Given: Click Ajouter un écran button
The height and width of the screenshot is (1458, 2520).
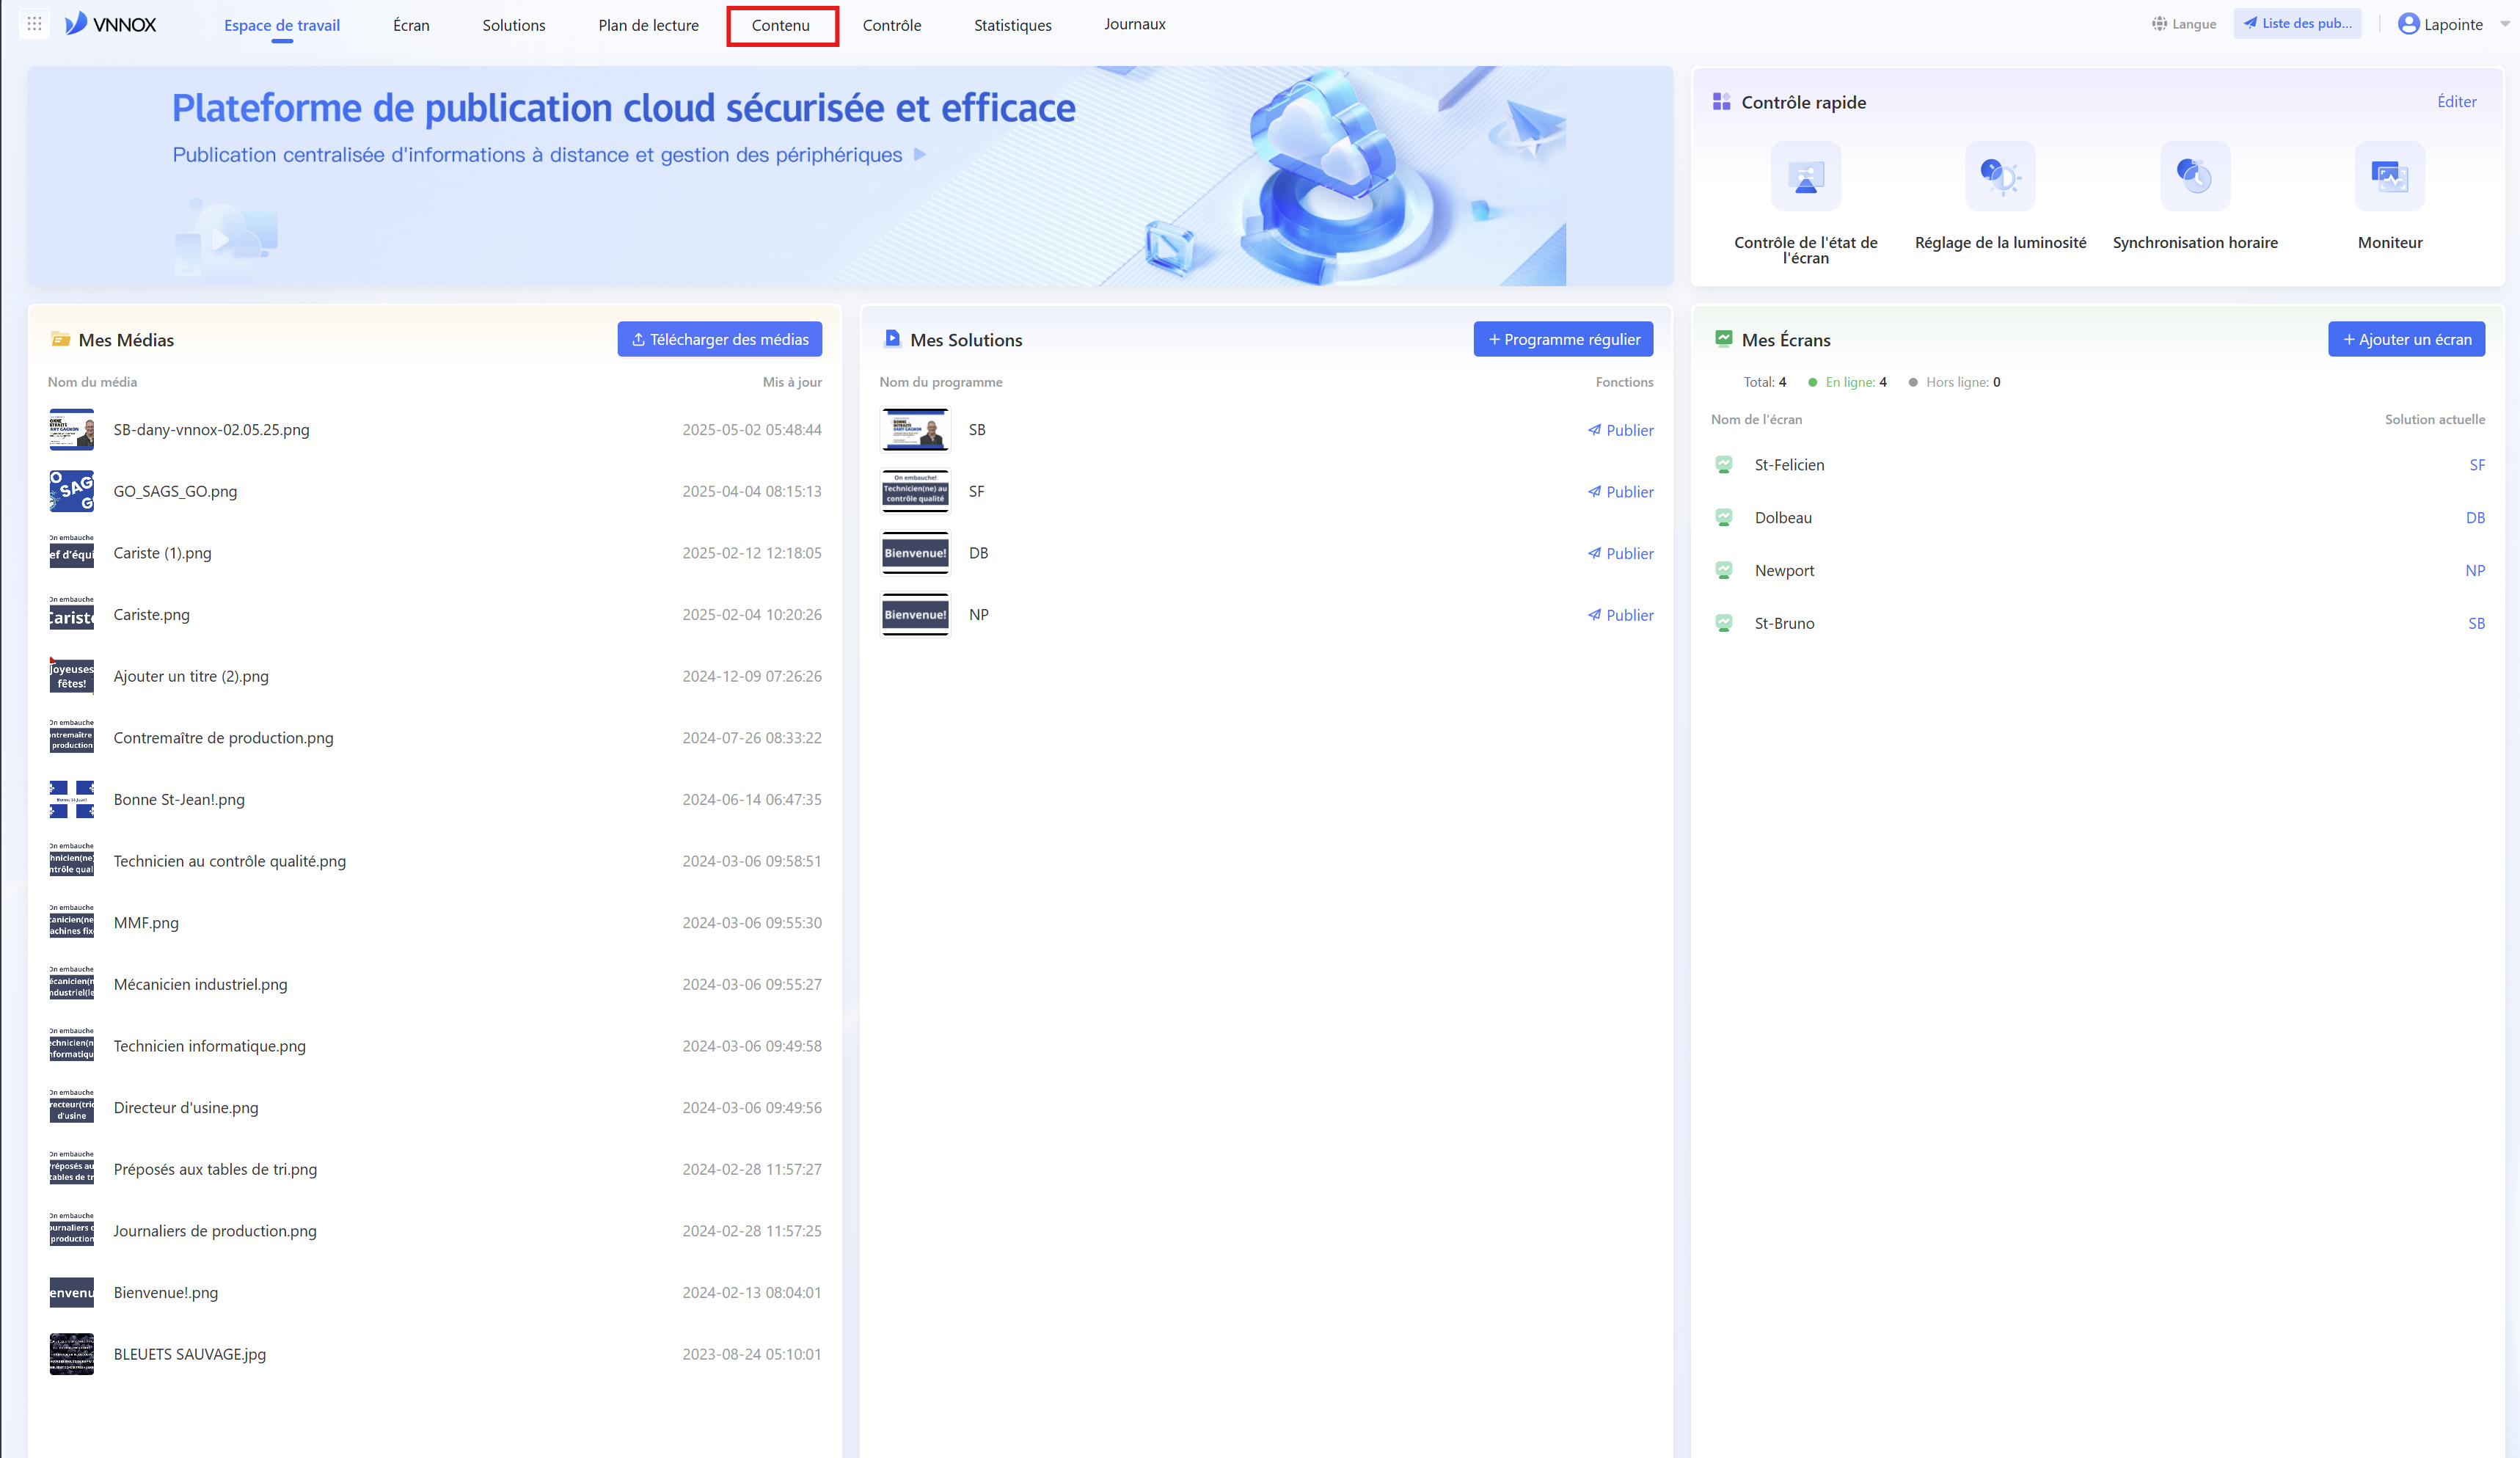Looking at the screenshot, I should point(2406,339).
